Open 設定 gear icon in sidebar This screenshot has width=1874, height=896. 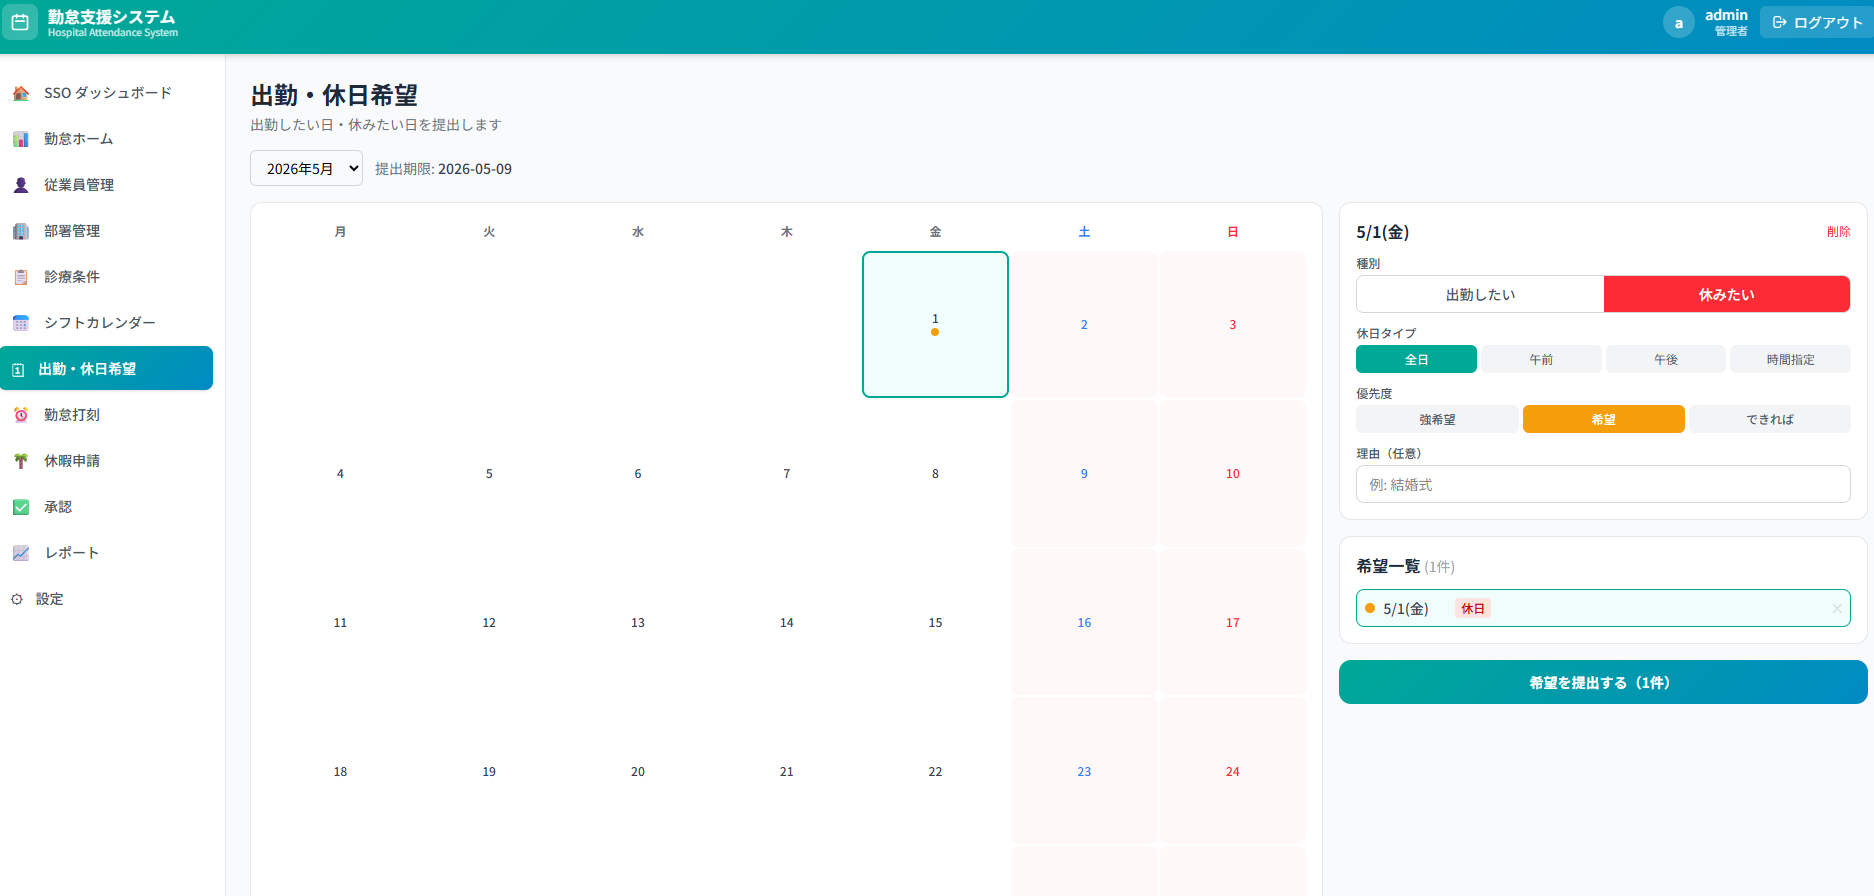pos(17,599)
